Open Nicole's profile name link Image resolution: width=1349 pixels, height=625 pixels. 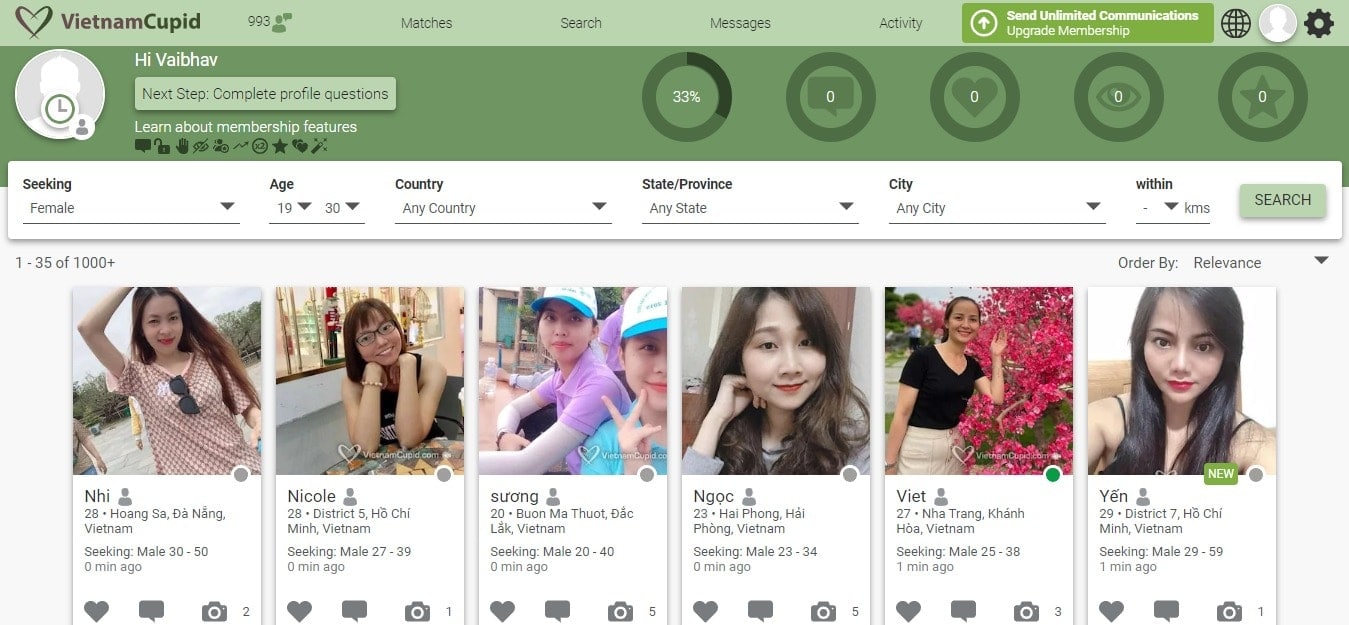(x=312, y=496)
